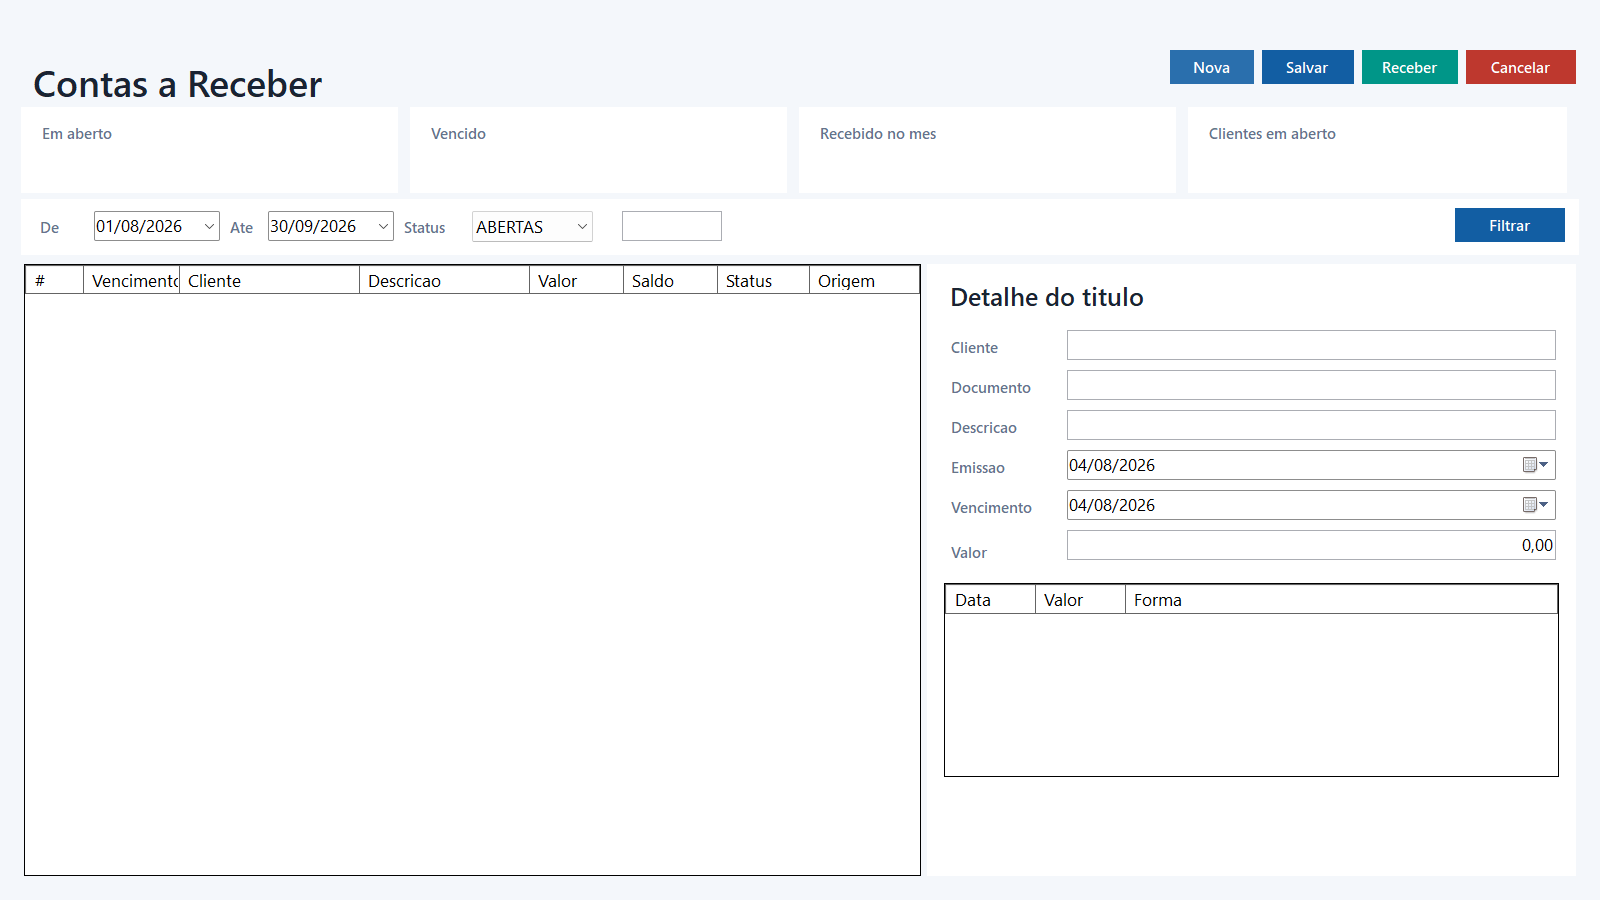Click the Contas a Receber title

(178, 84)
